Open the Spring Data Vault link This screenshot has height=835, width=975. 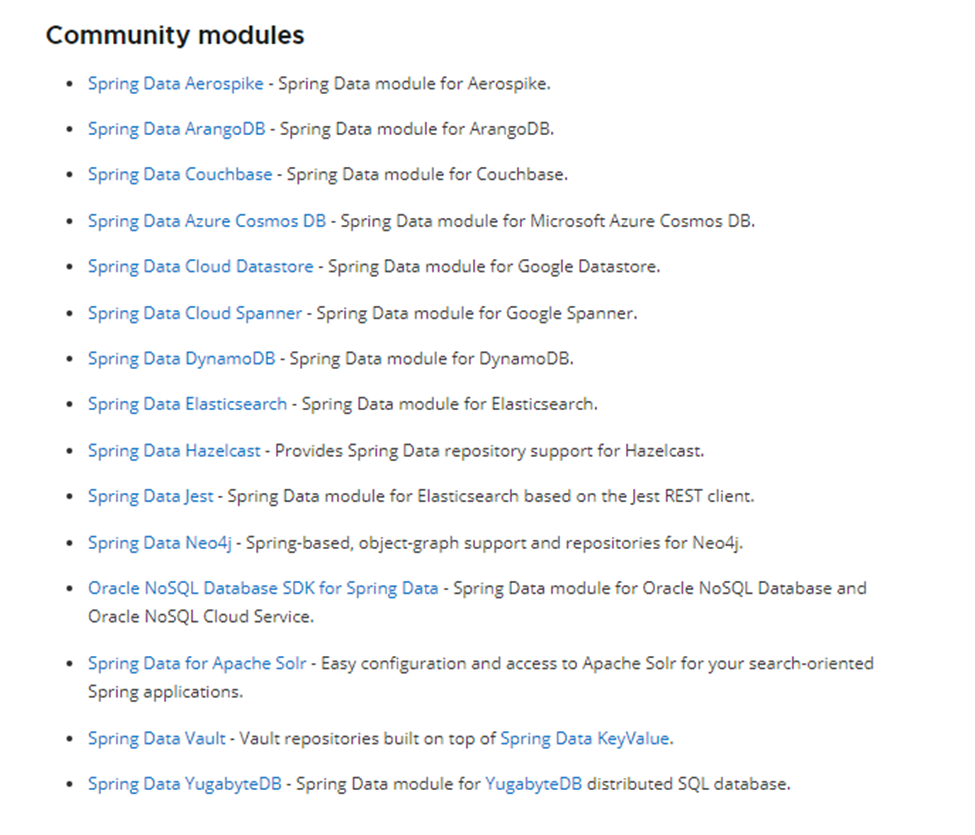tap(156, 739)
